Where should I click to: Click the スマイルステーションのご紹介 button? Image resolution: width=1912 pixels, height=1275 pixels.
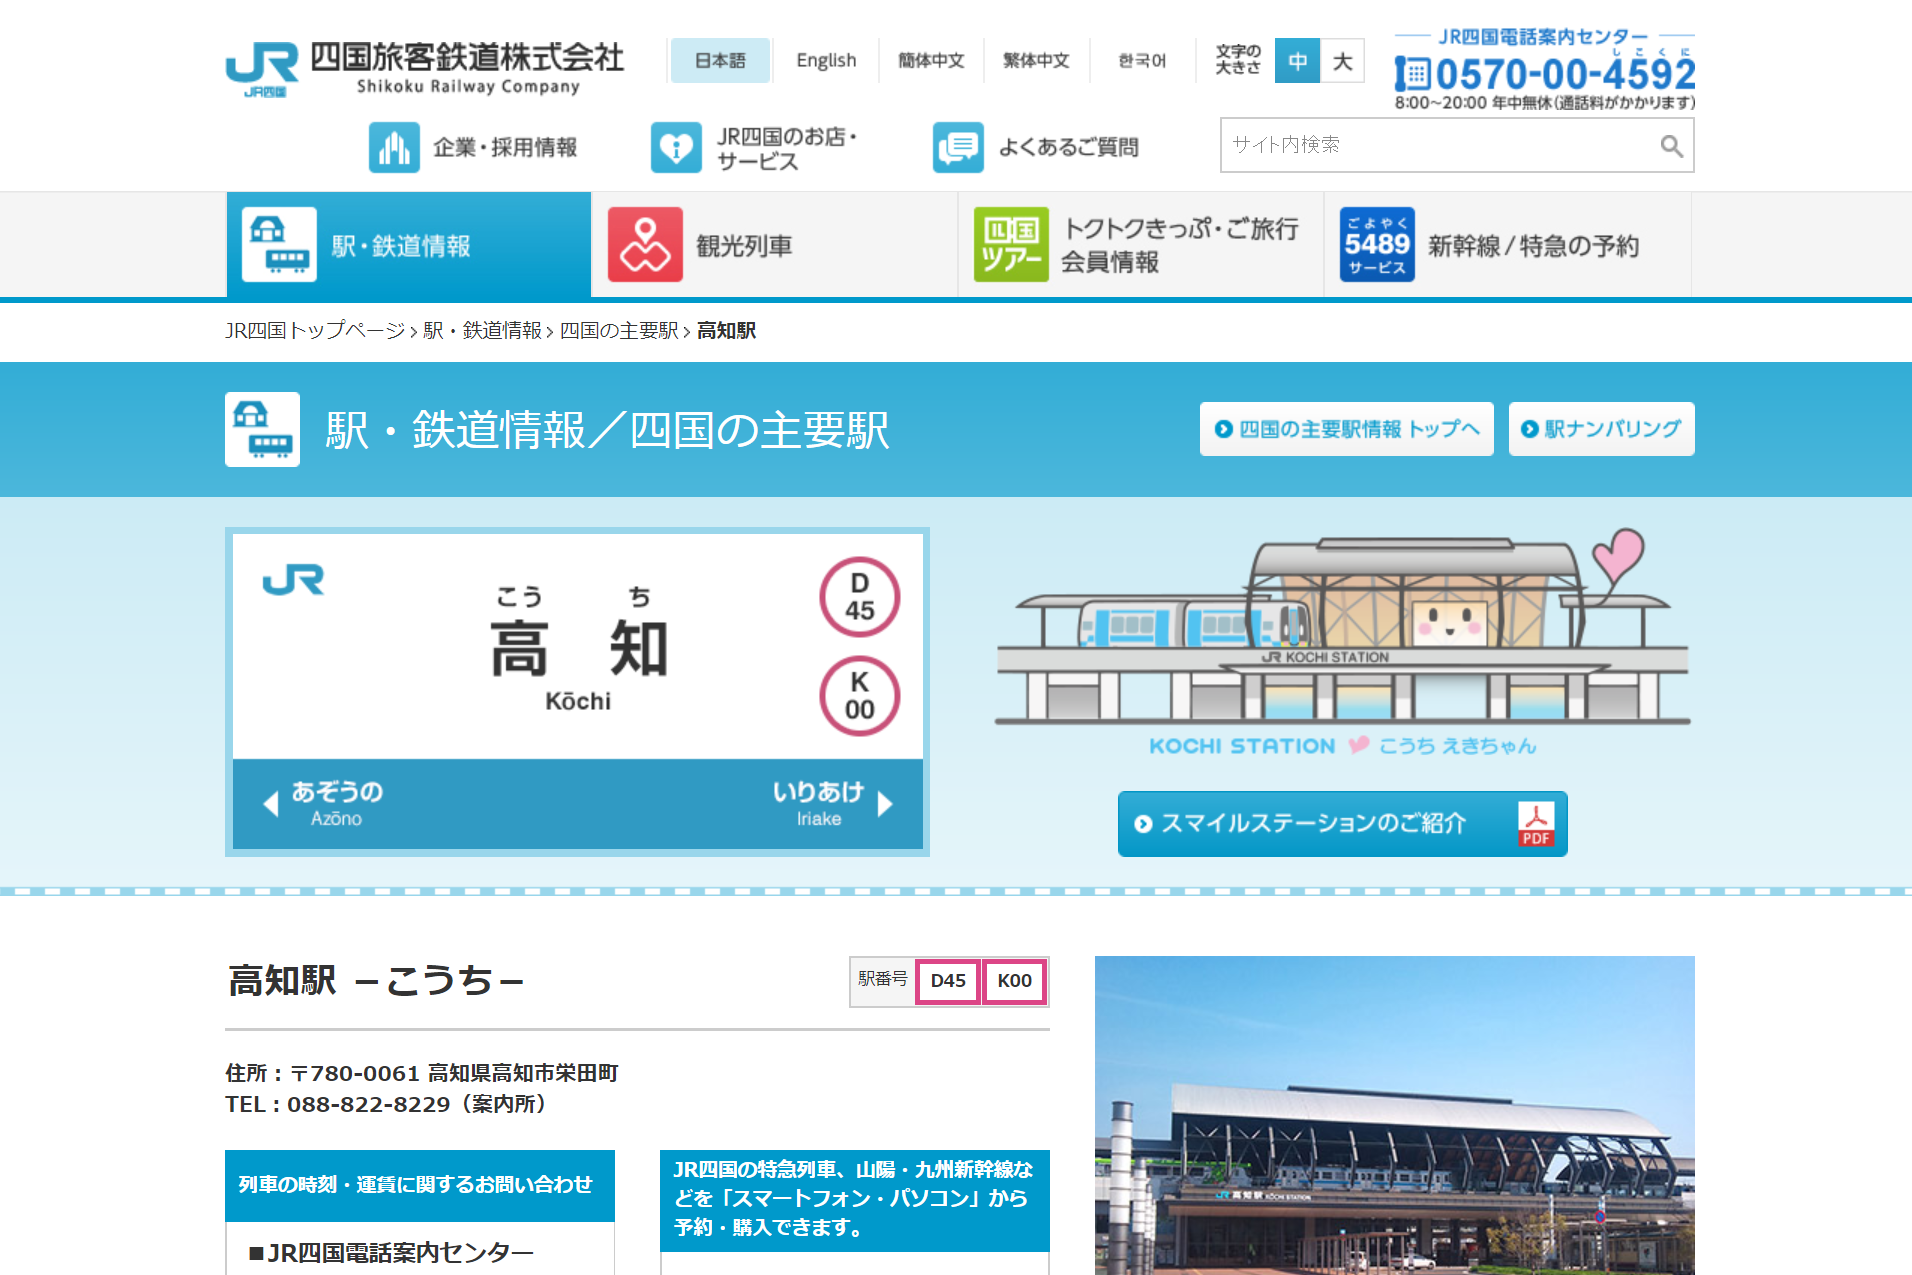point(1342,824)
